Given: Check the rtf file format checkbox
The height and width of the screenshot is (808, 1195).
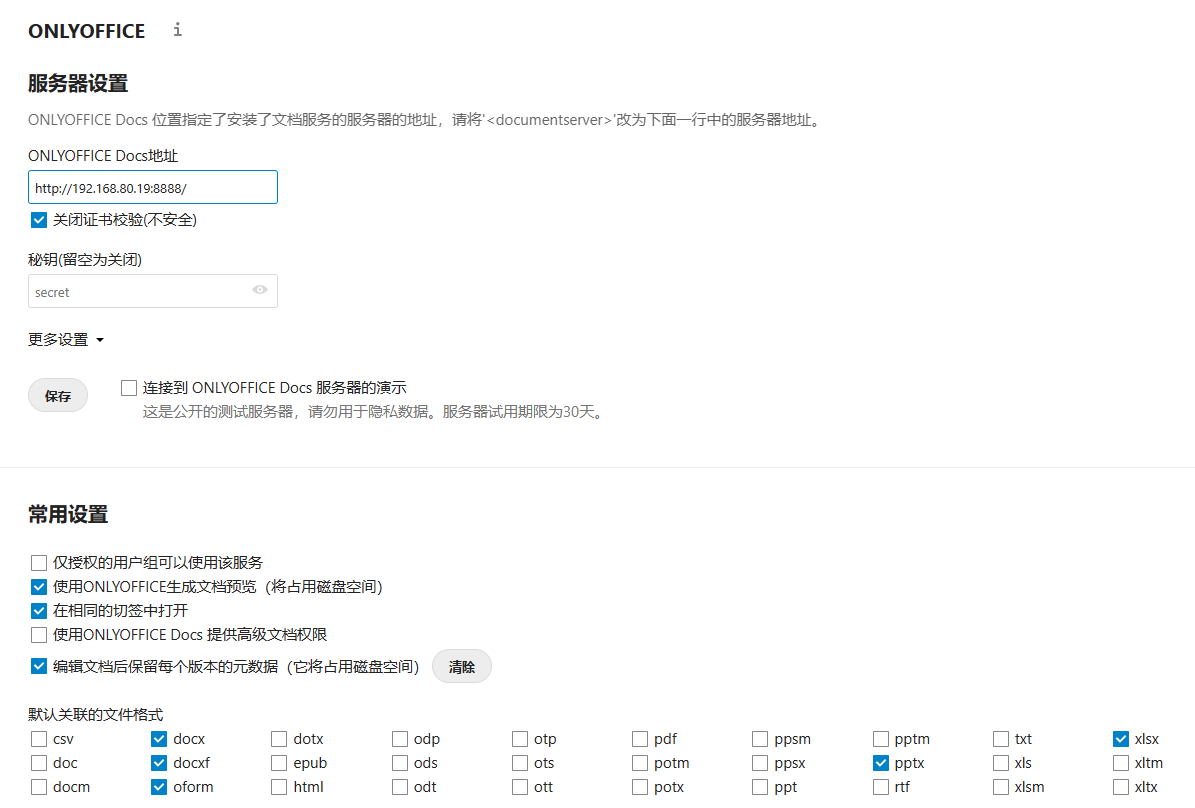Looking at the screenshot, I should (880, 787).
